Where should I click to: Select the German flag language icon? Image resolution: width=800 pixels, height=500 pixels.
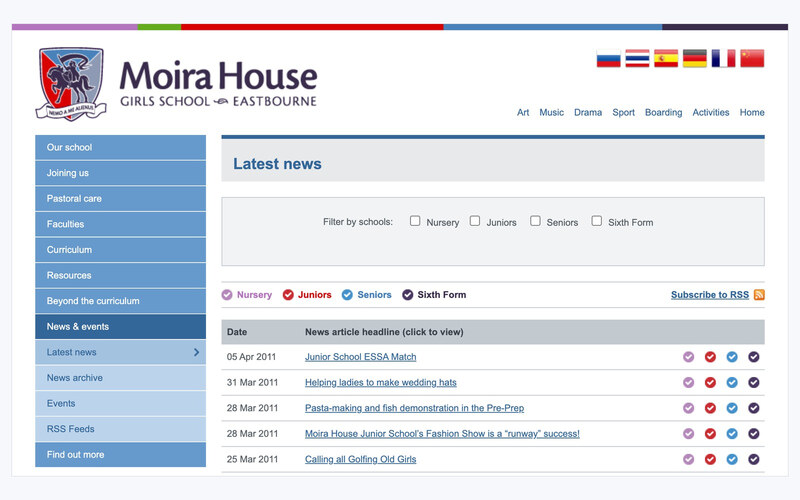click(x=695, y=59)
